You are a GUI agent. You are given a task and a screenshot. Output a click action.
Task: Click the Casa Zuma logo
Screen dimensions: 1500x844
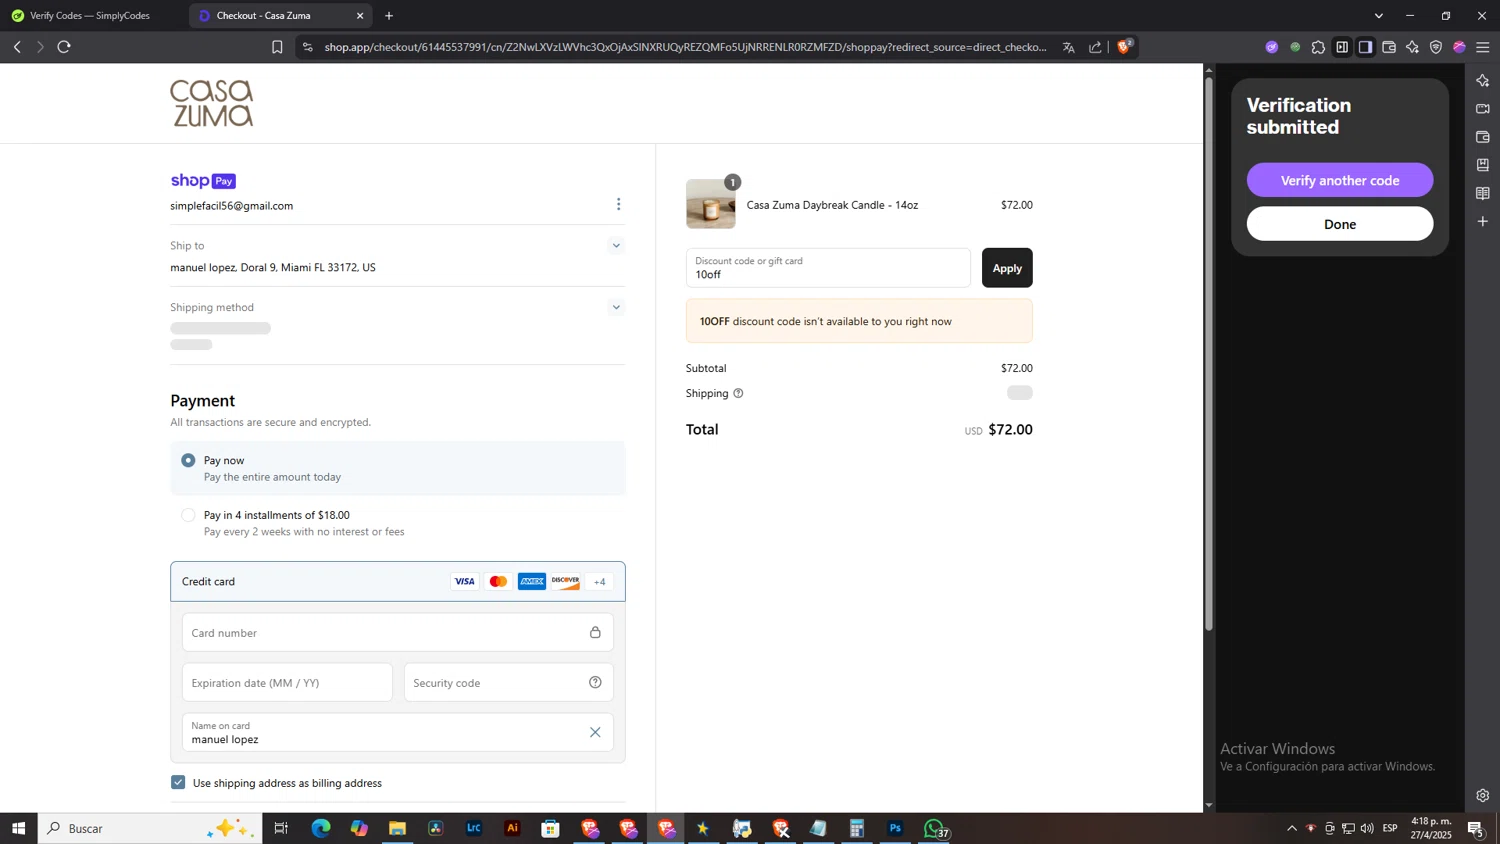212,103
